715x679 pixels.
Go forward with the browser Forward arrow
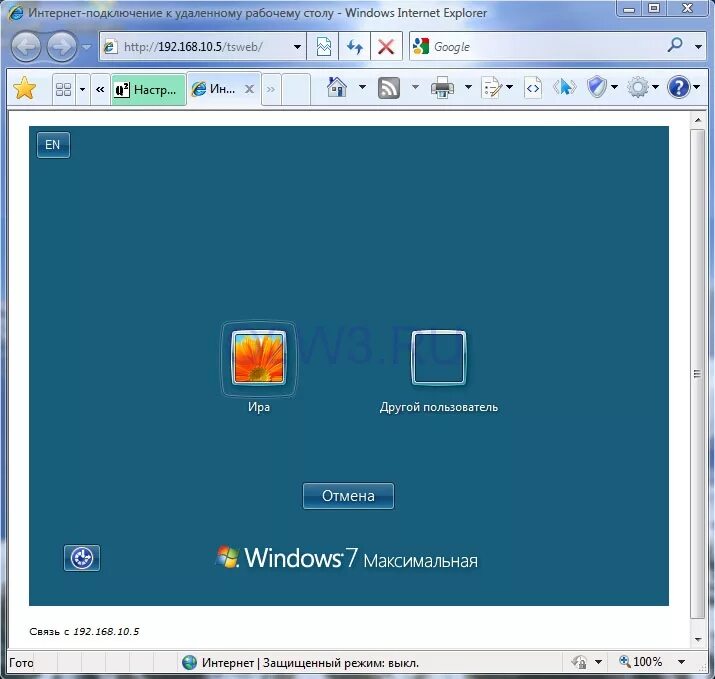[x=62, y=47]
